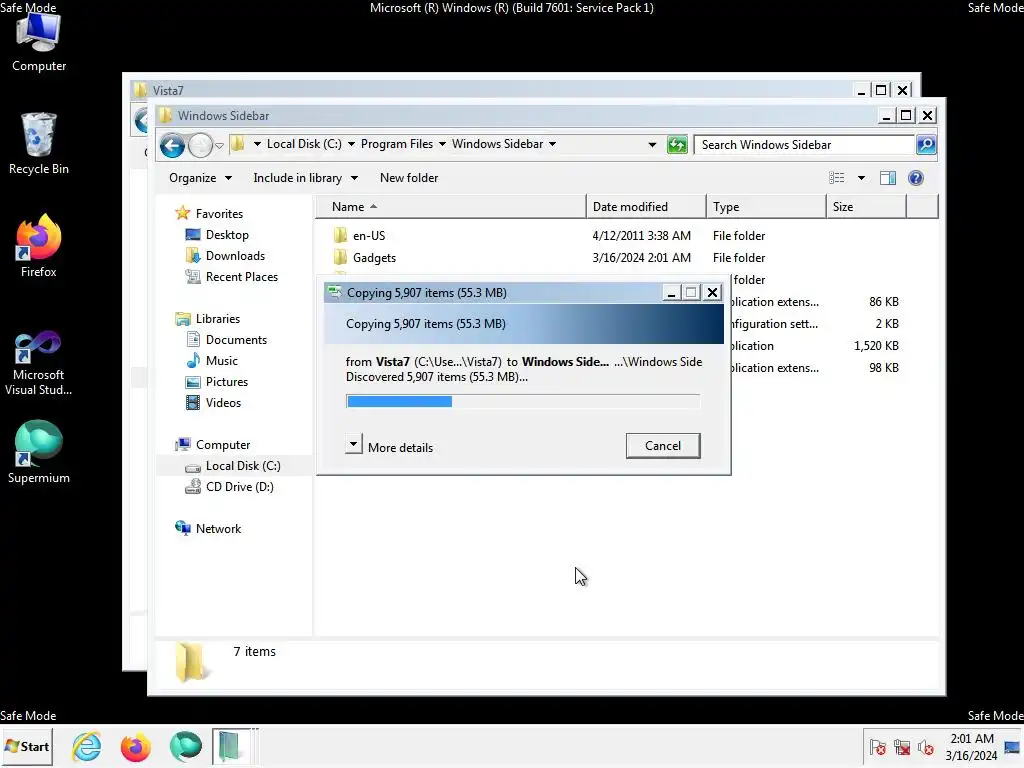Expand the Windows Sidebar breadcrumb arrow

552,144
